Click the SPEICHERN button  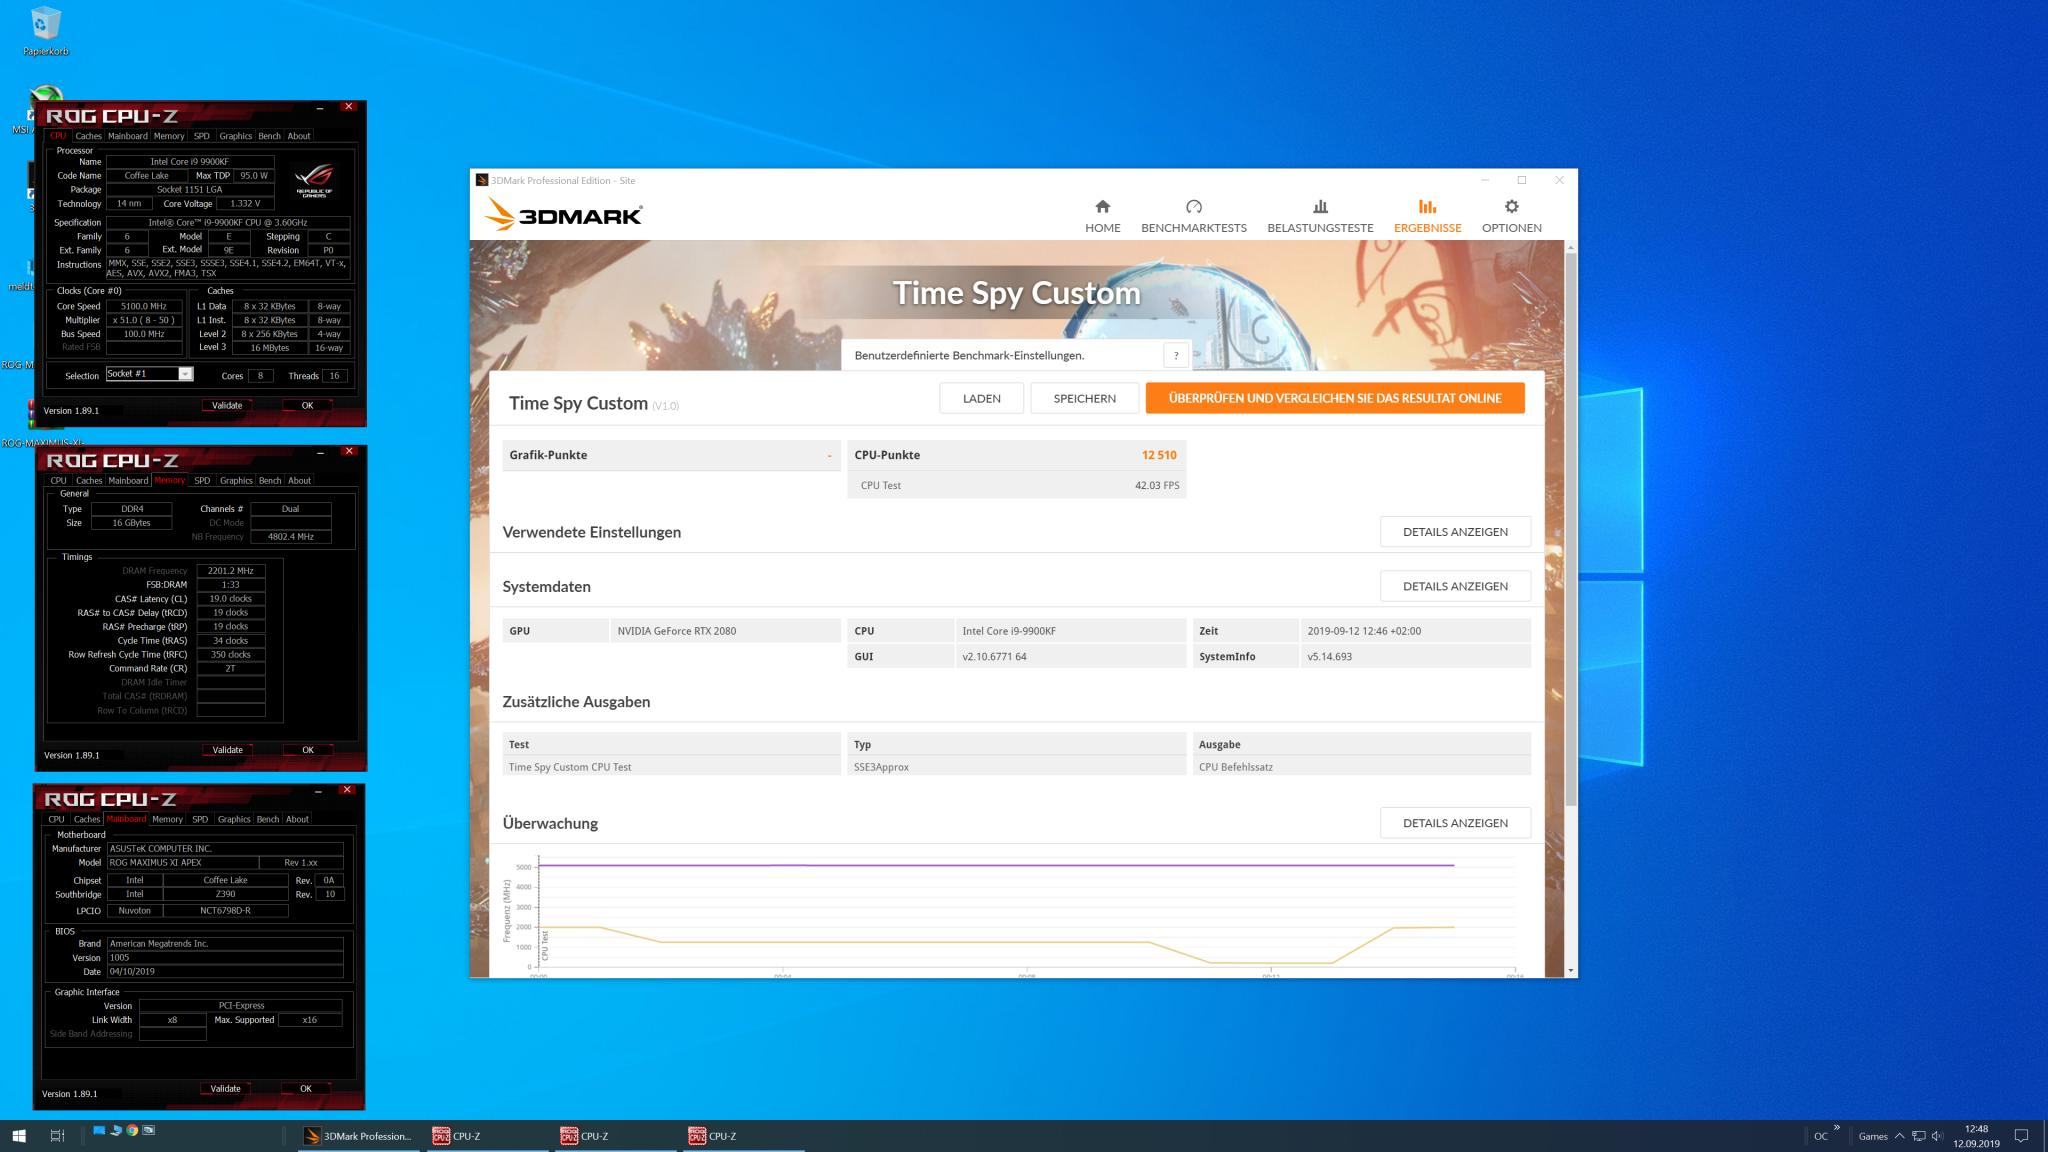click(x=1084, y=398)
